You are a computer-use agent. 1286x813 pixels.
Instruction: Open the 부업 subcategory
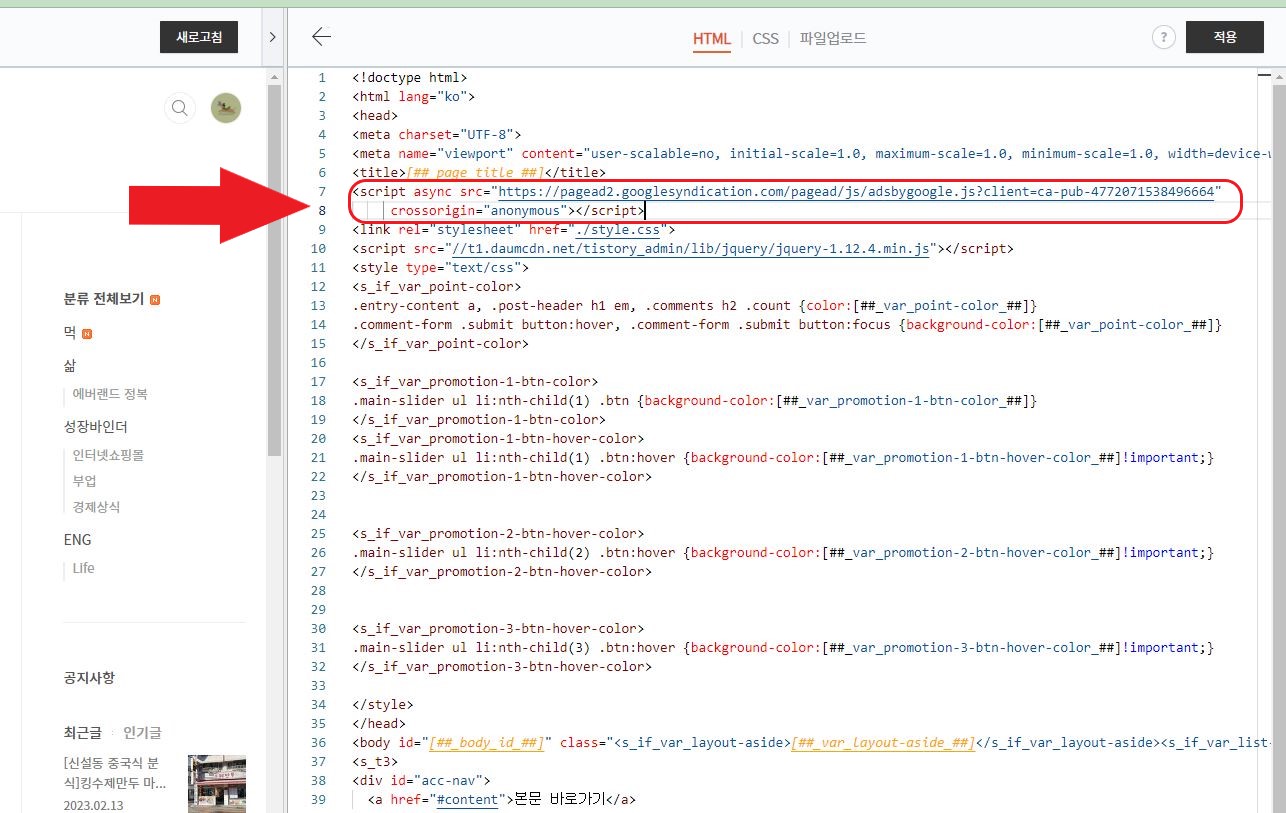coord(84,481)
